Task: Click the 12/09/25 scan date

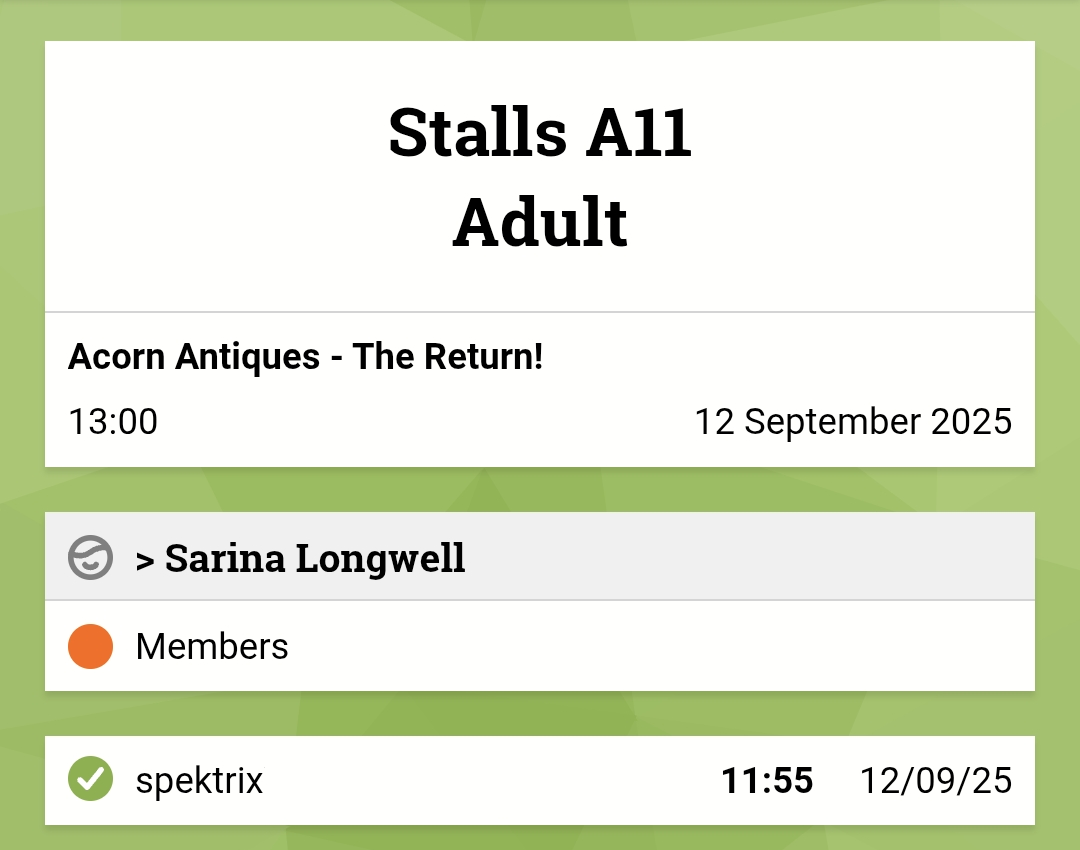Action: point(935,781)
